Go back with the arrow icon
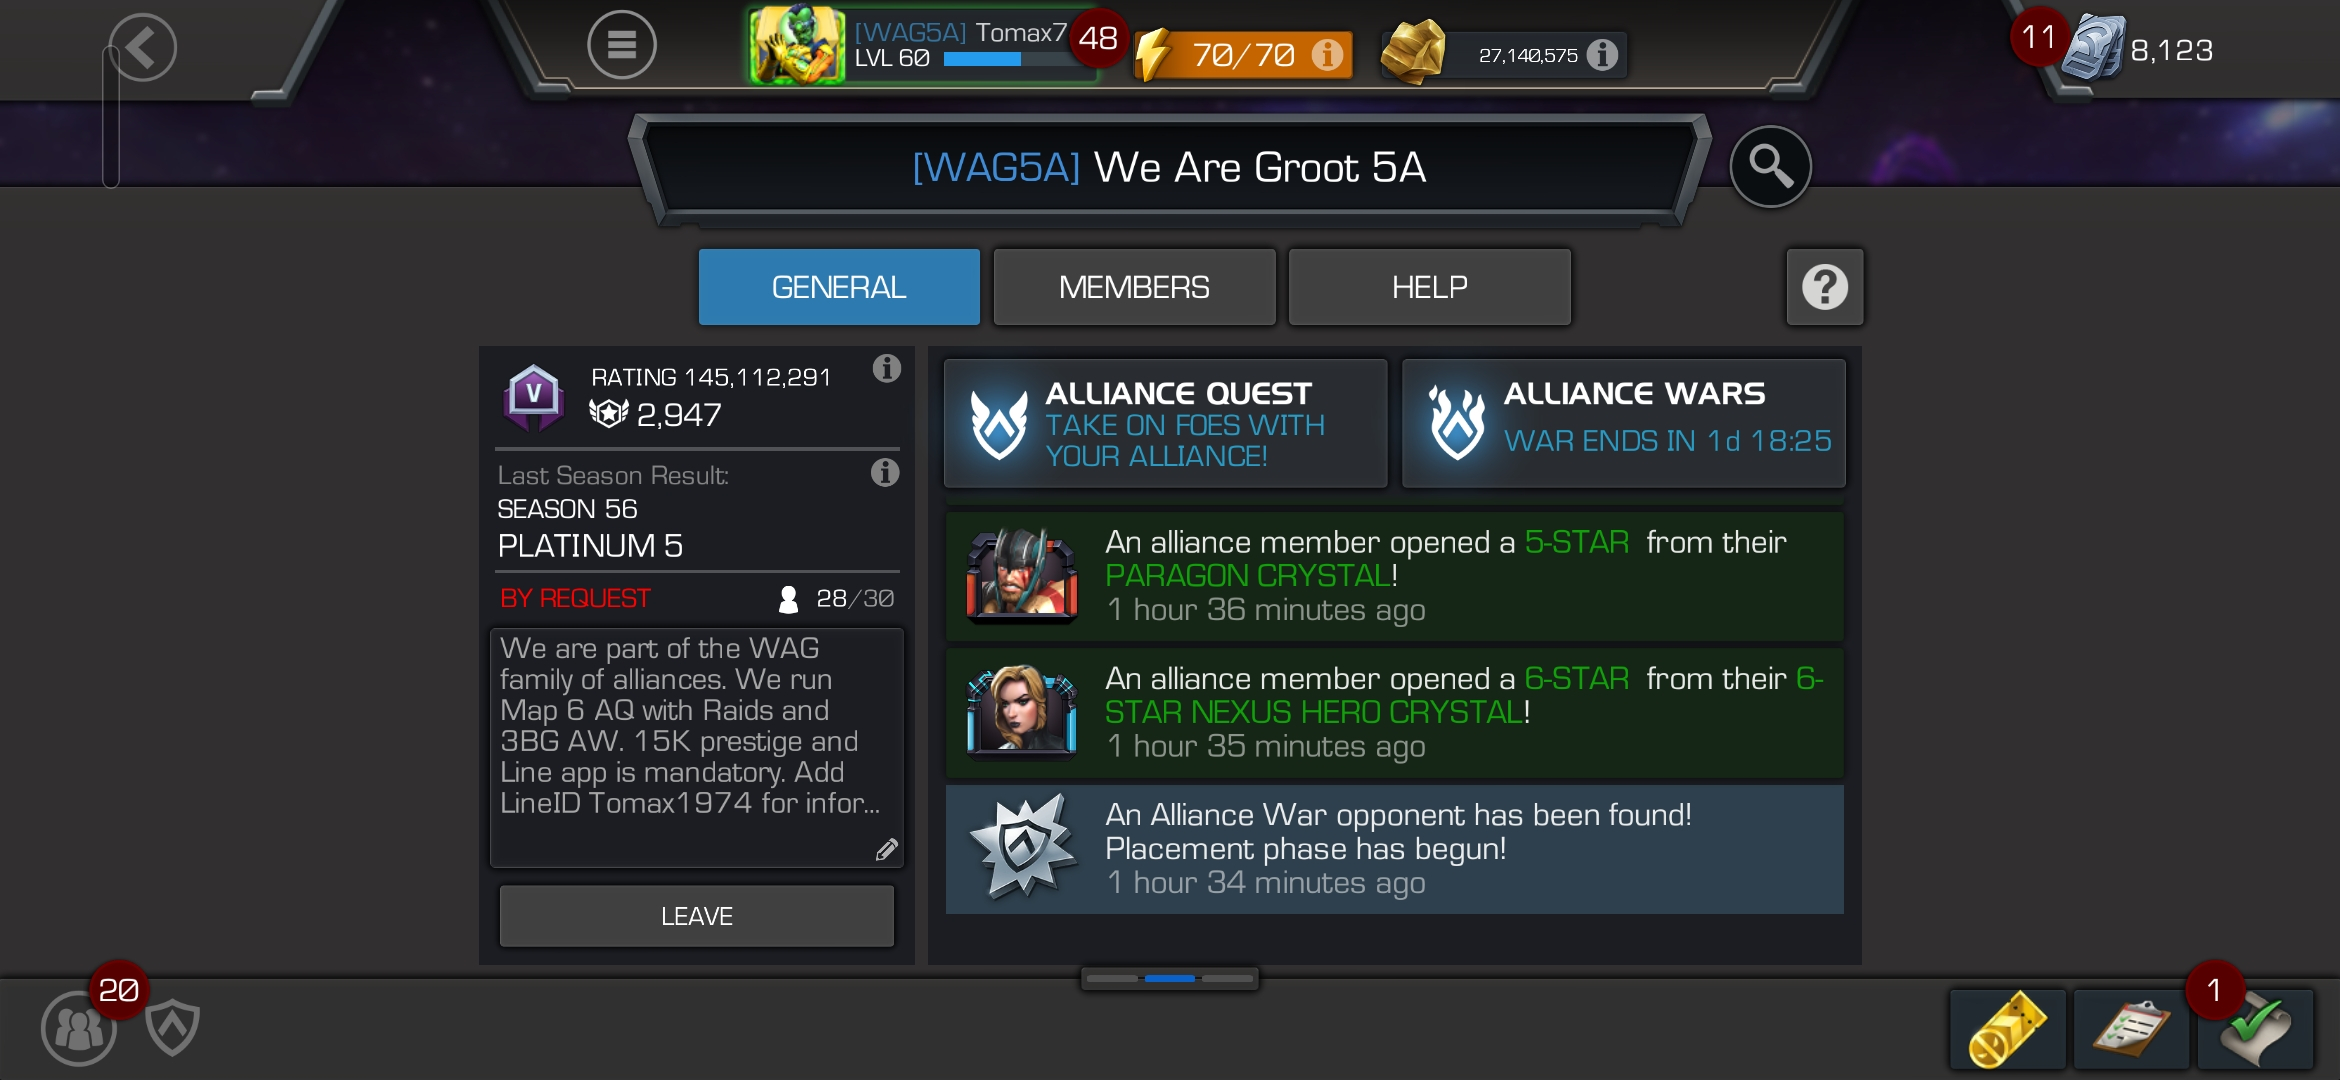2340x1080 pixels. pyautogui.click(x=142, y=47)
